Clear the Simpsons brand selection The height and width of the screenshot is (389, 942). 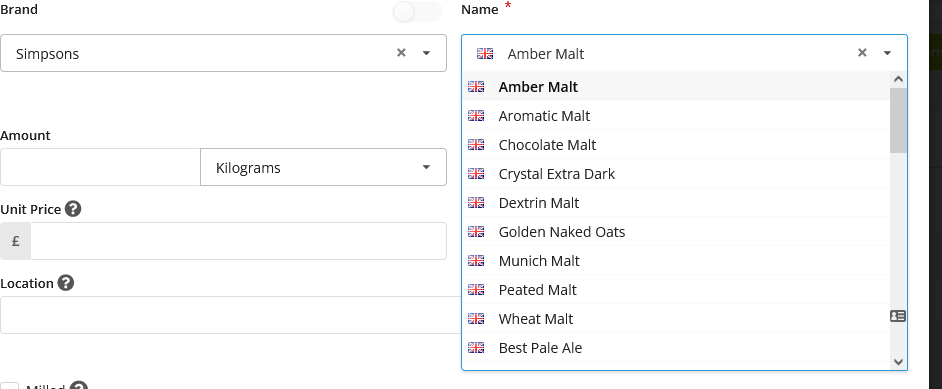pos(401,53)
